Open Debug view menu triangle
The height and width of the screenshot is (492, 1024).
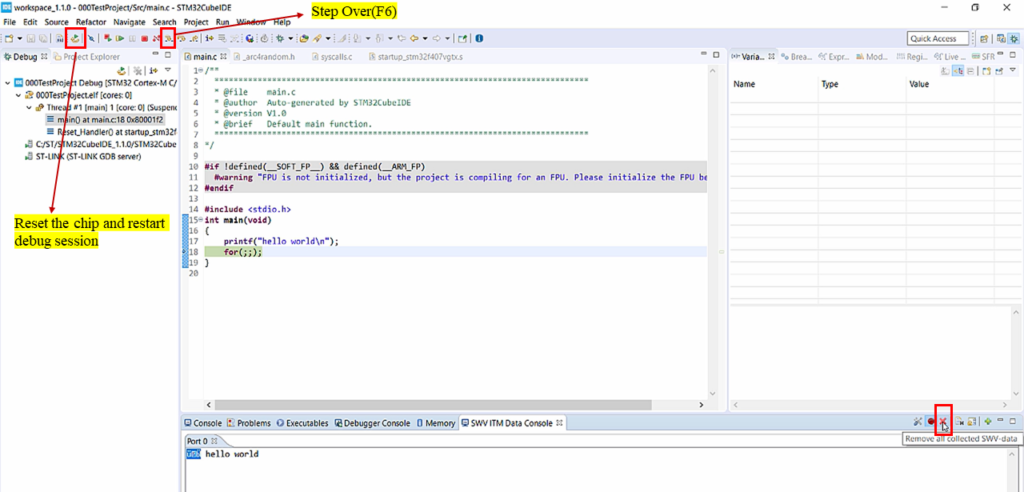click(x=168, y=70)
